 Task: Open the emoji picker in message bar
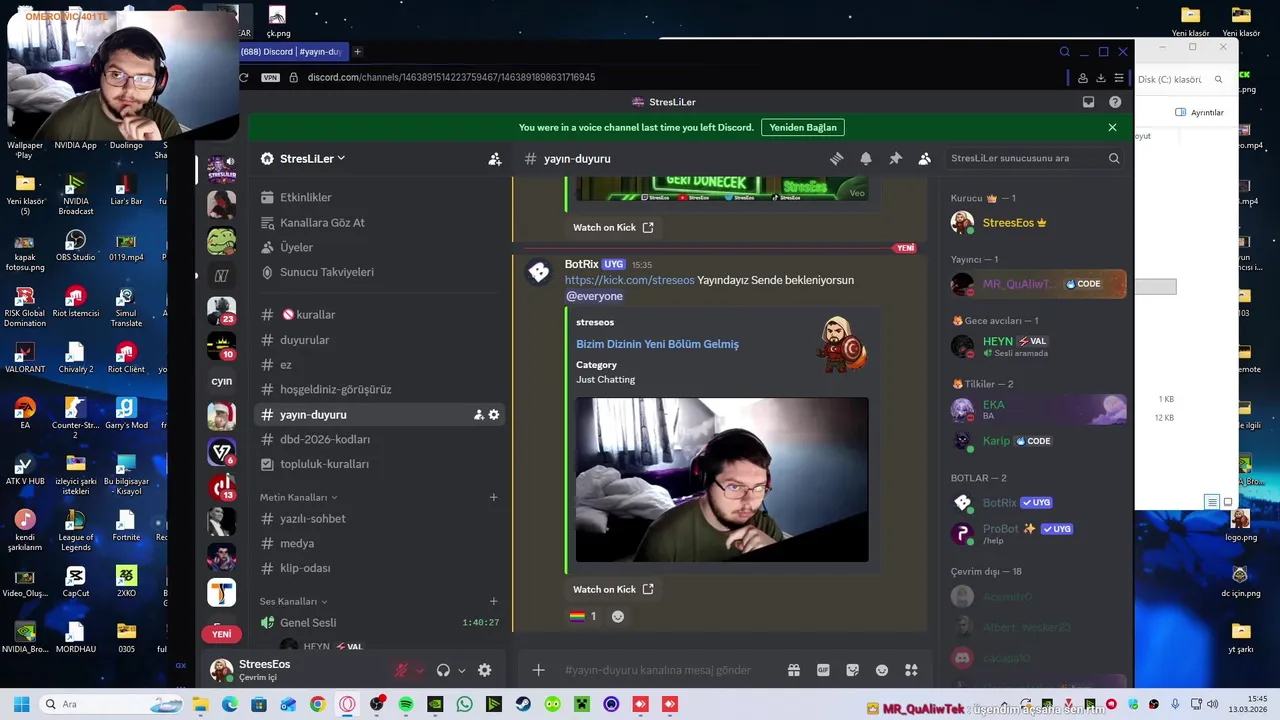882,670
